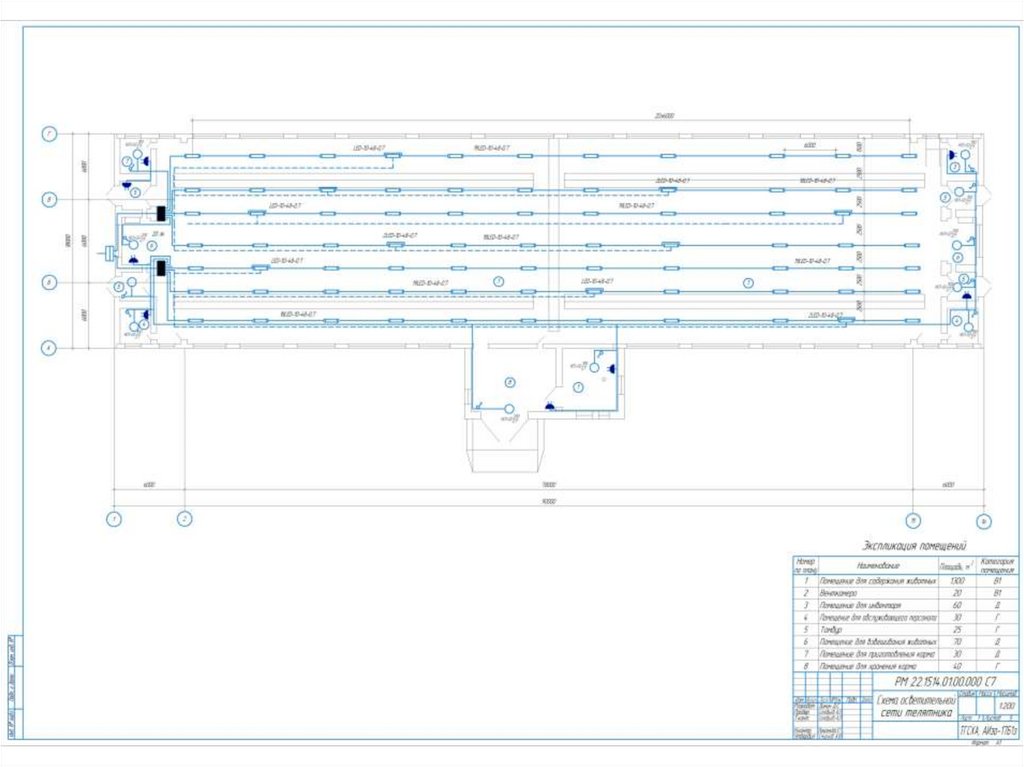Click room number 6 circle in left room
Screen dimensions: 1024x767
pyautogui.click(x=152, y=246)
